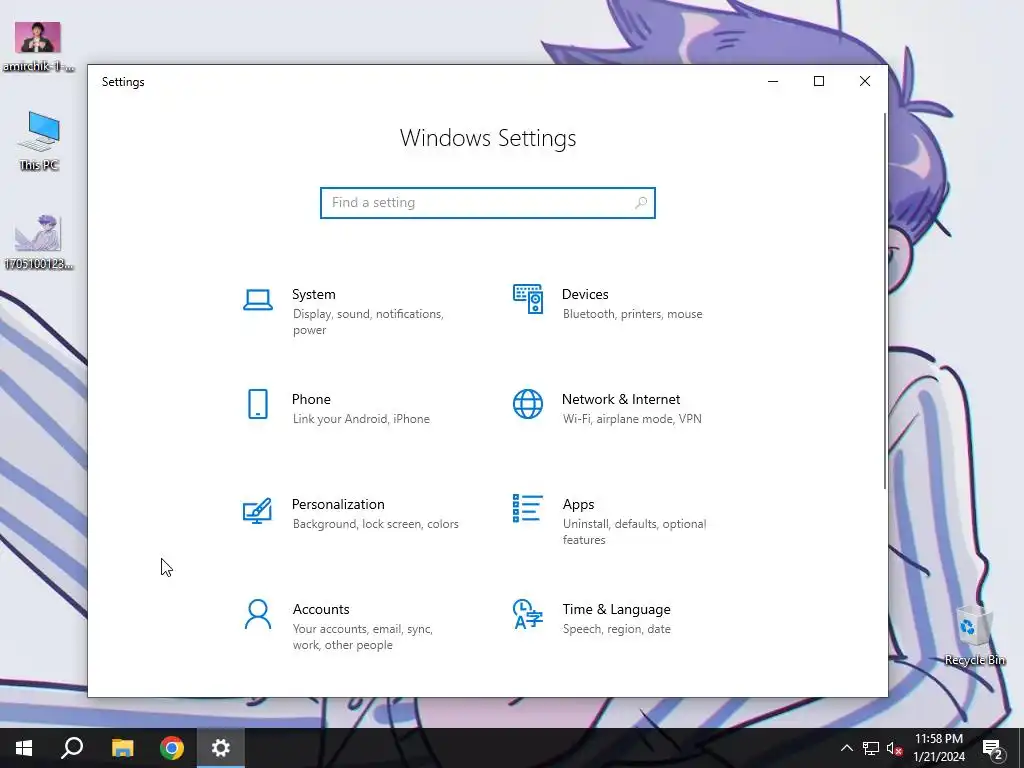Focus the Find a setting search field
This screenshot has height=768, width=1024.
(x=488, y=203)
